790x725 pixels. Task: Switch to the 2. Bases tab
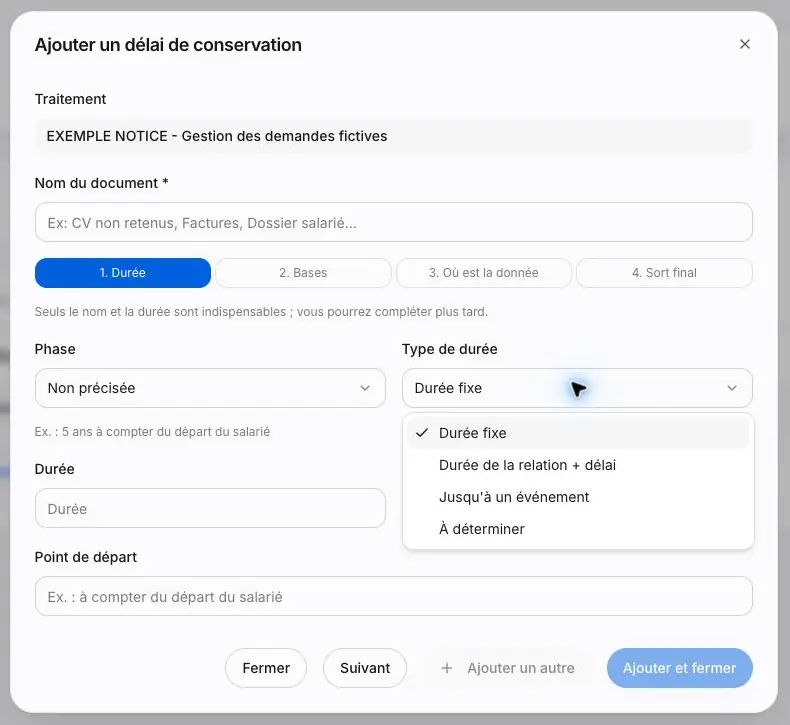pos(303,273)
